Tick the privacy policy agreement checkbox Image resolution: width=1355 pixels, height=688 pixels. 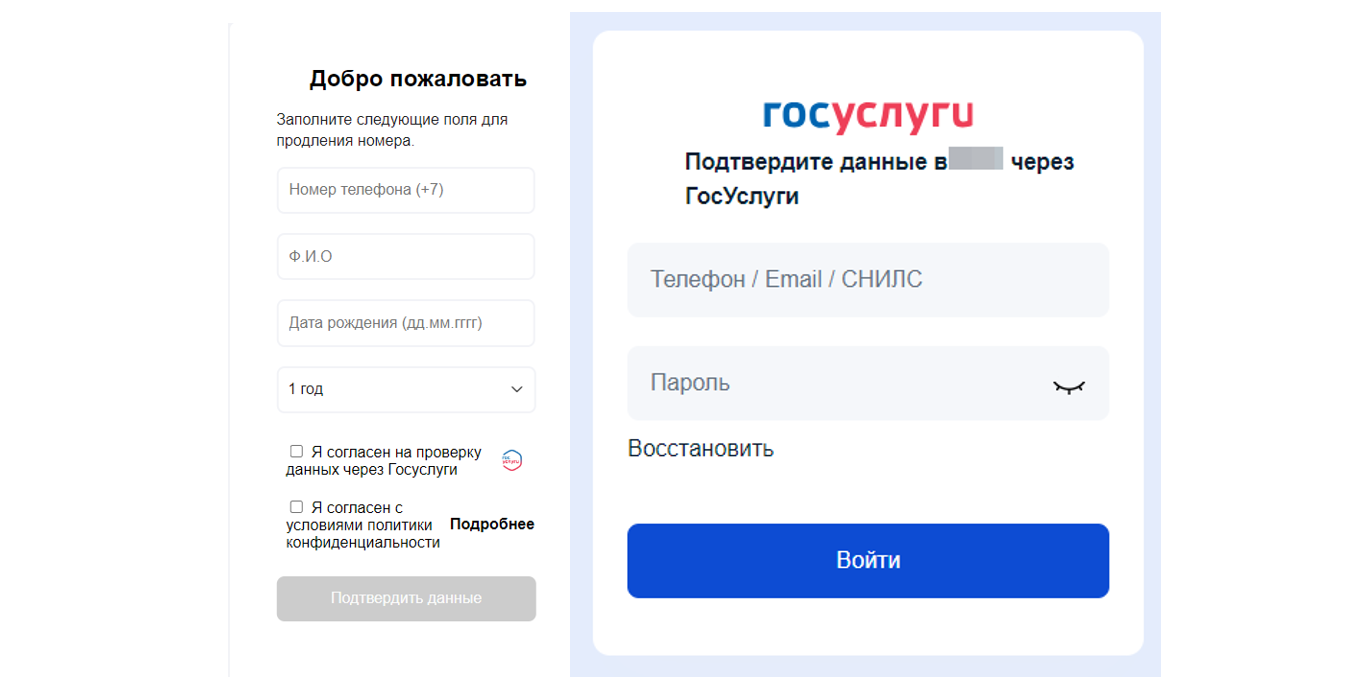[x=296, y=507]
